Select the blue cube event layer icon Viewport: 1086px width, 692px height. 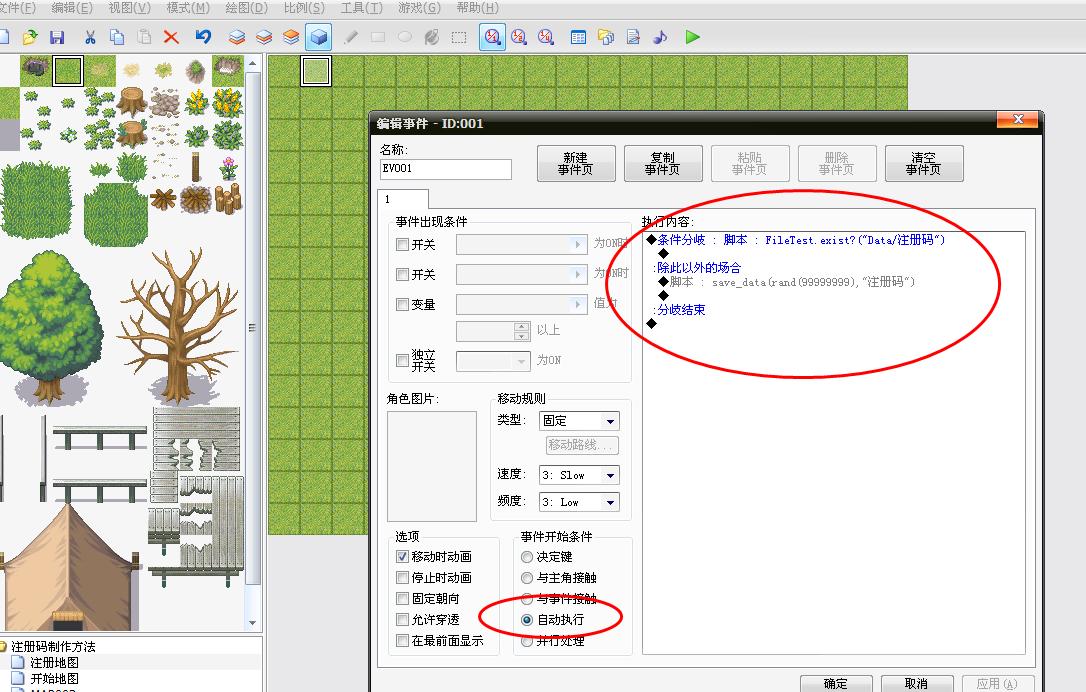[x=319, y=37]
